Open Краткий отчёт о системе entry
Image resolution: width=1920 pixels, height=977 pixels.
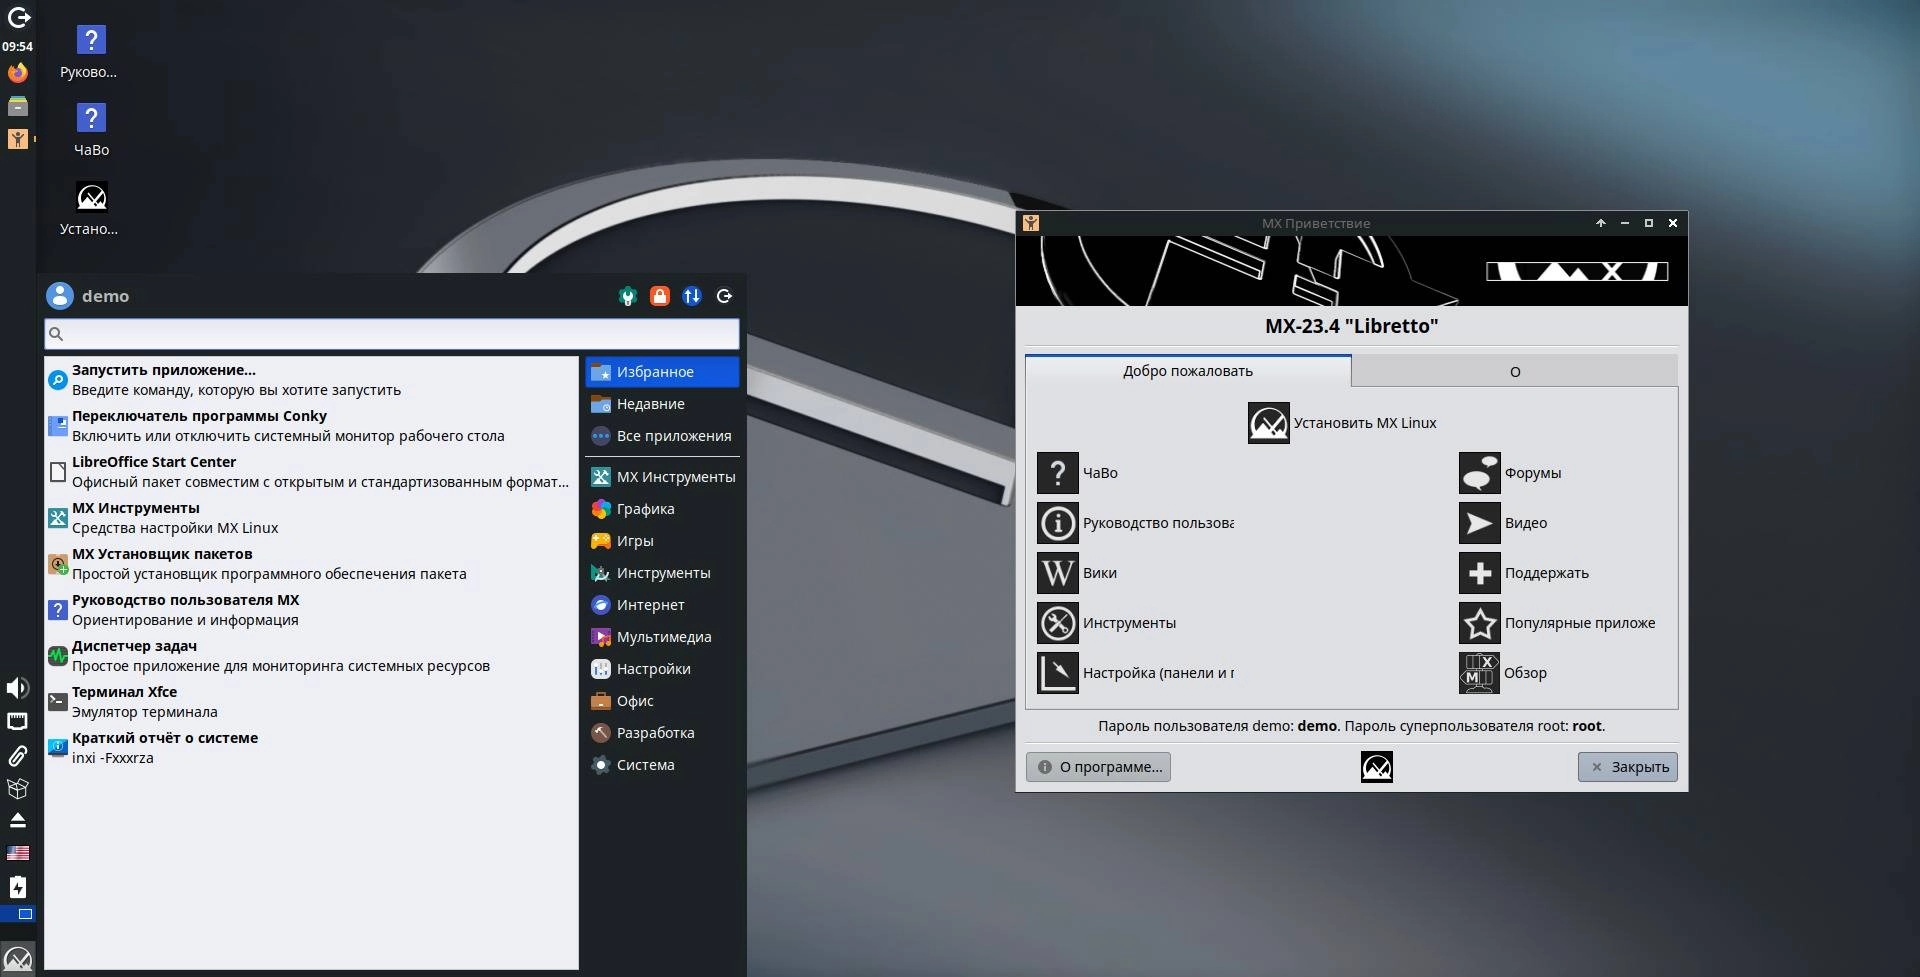coord(311,748)
